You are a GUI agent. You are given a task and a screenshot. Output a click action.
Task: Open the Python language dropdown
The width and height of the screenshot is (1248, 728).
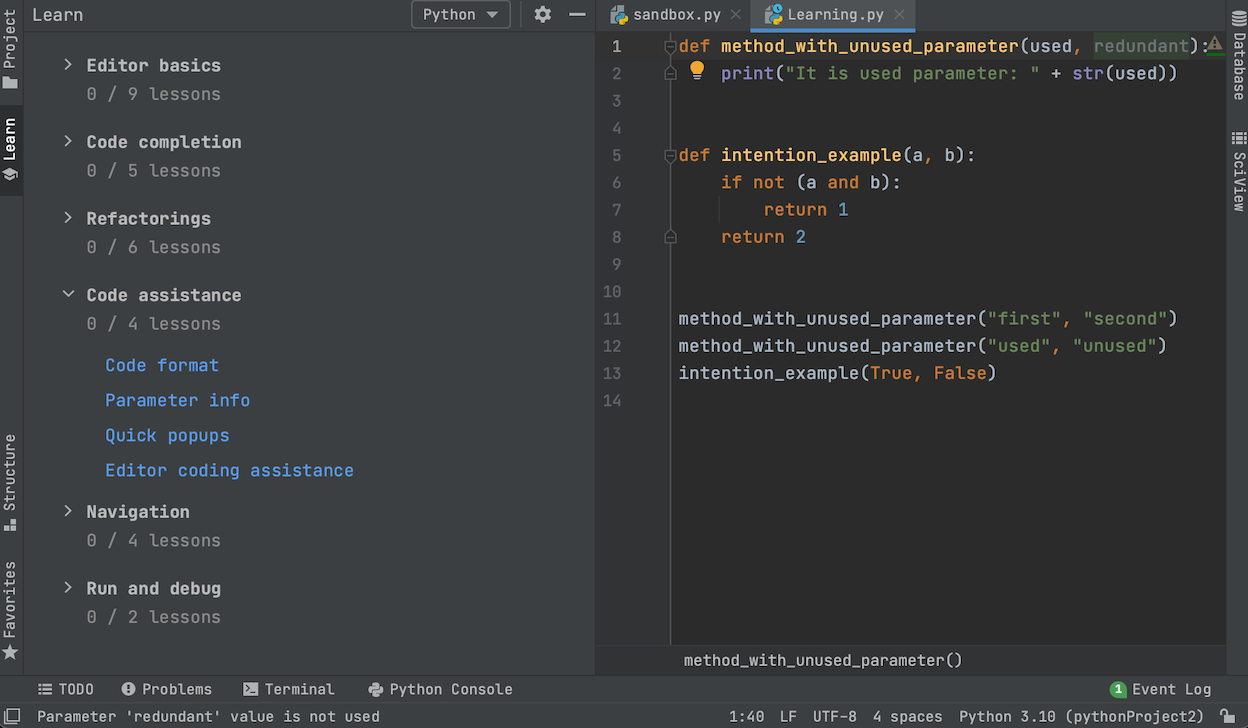pyautogui.click(x=461, y=15)
